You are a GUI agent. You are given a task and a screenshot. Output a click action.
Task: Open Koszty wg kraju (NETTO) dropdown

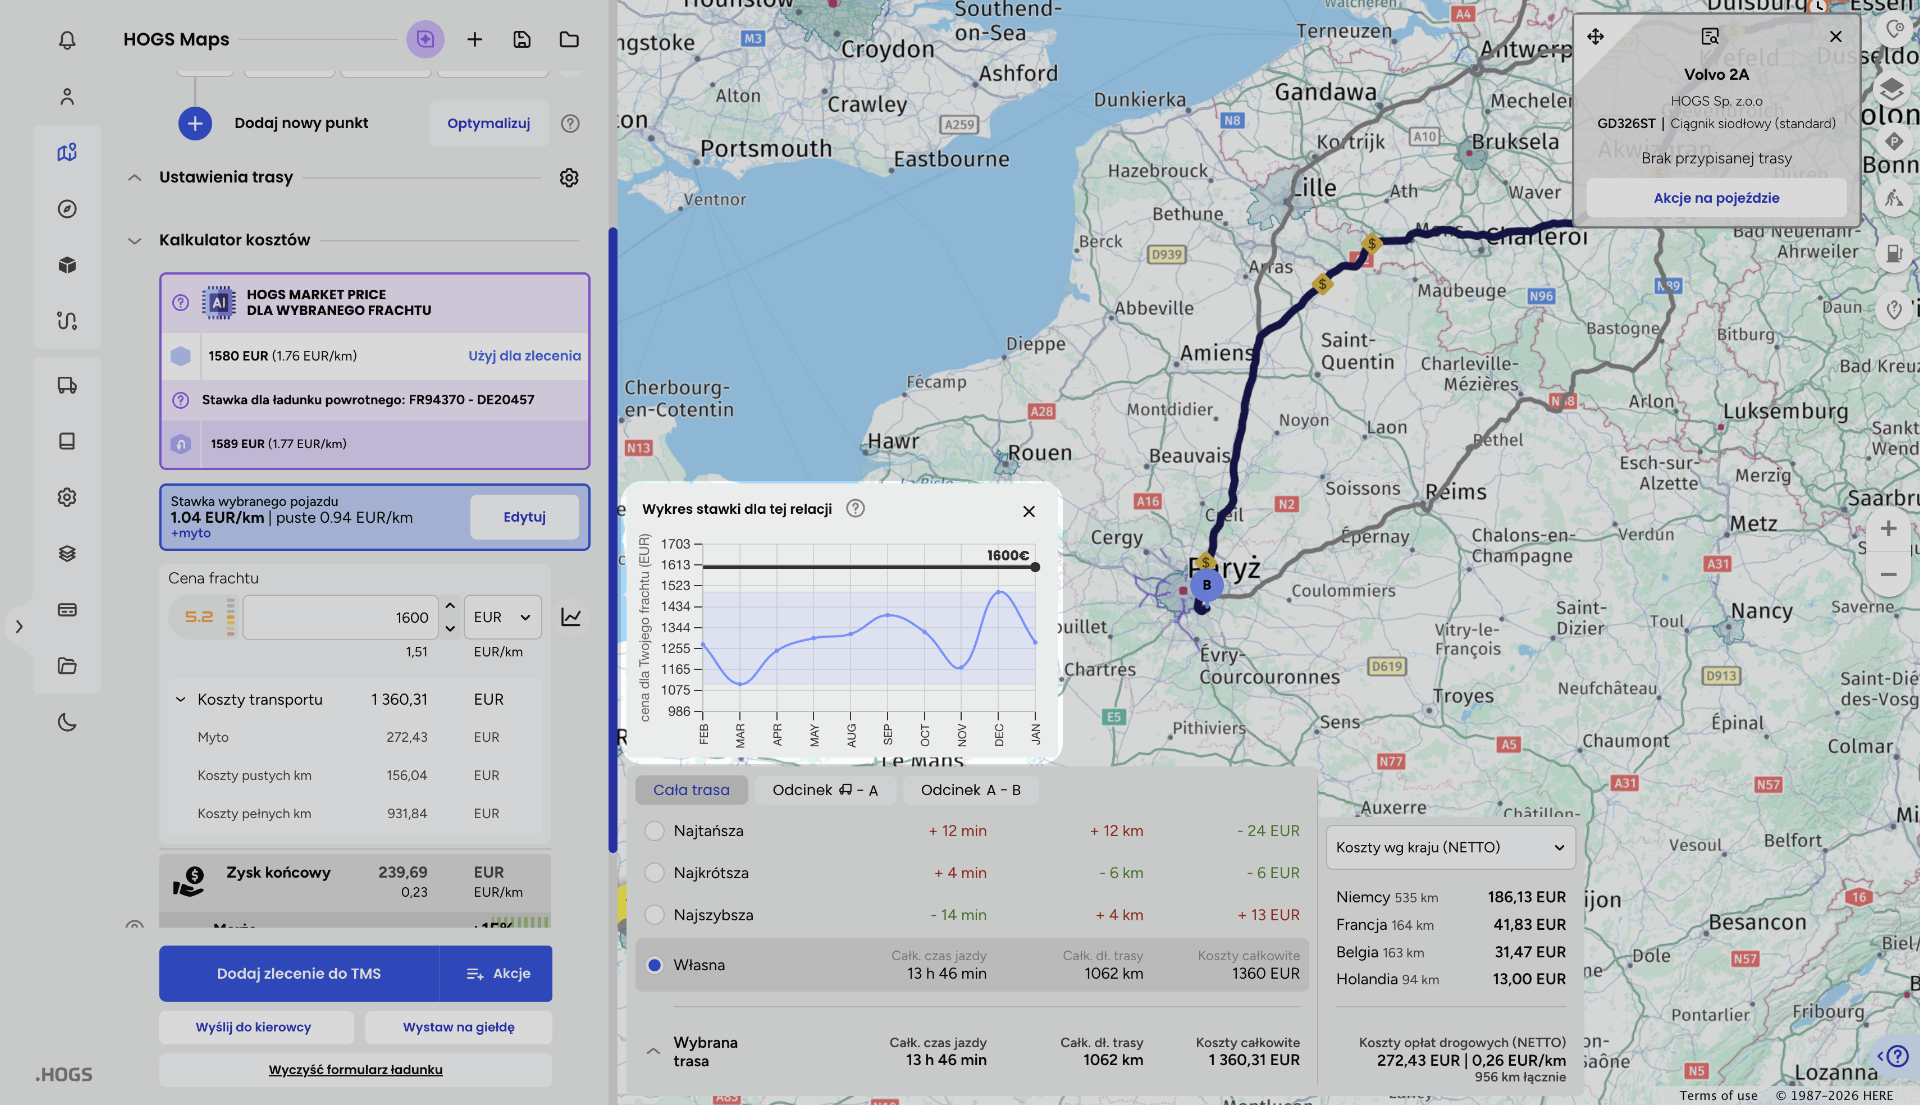1450,847
